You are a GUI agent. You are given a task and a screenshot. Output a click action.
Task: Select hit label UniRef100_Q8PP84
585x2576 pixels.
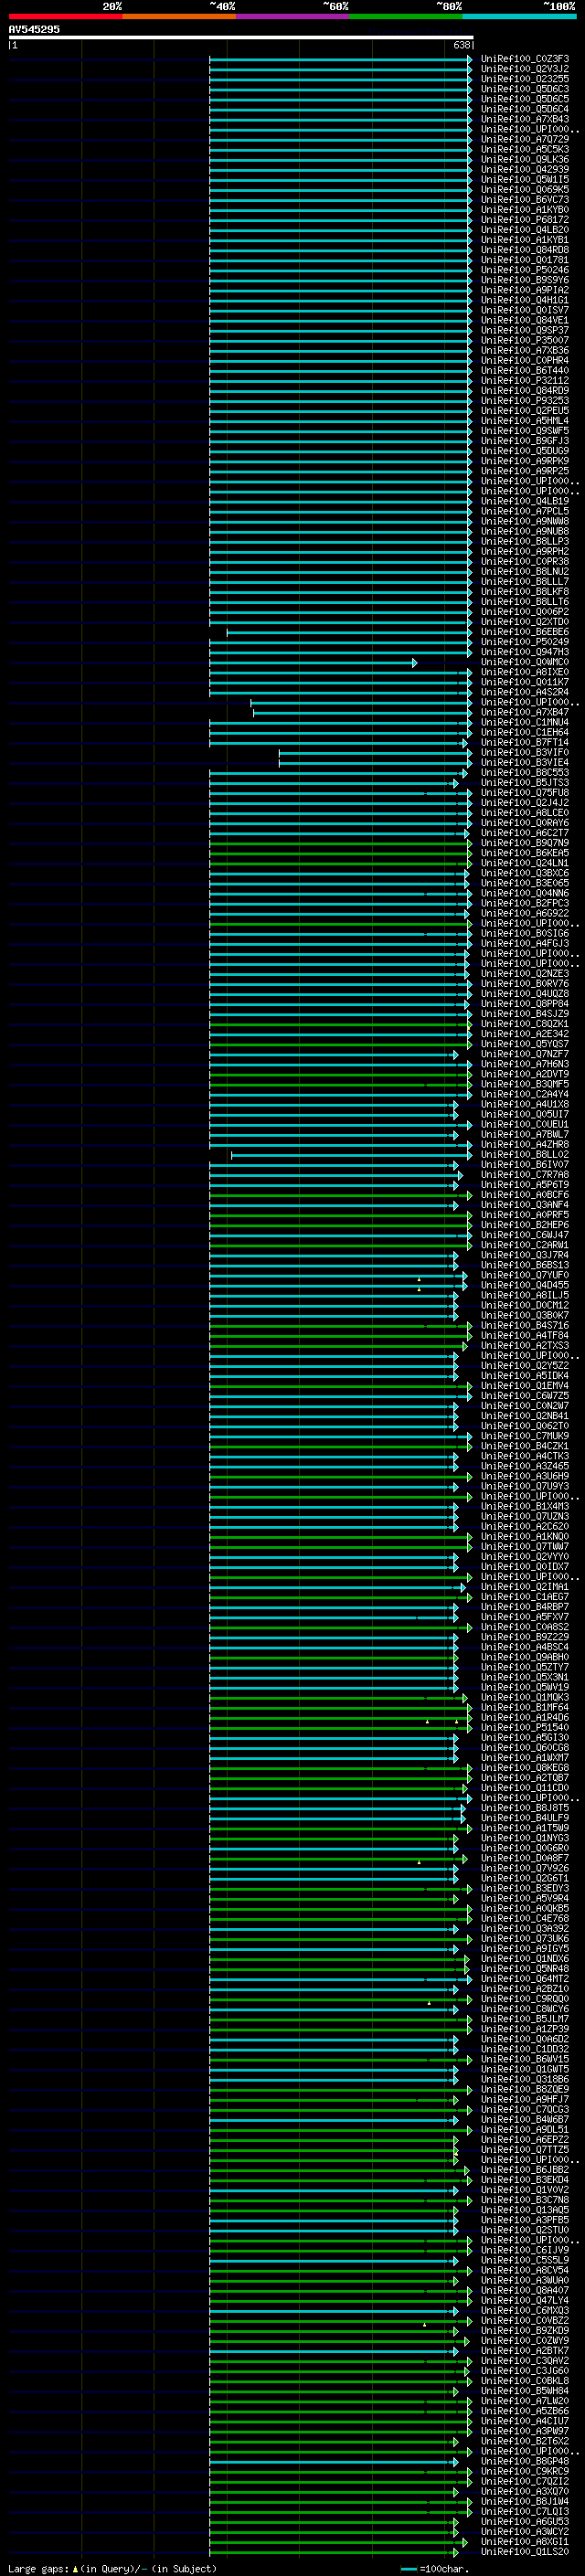(x=524, y=1004)
